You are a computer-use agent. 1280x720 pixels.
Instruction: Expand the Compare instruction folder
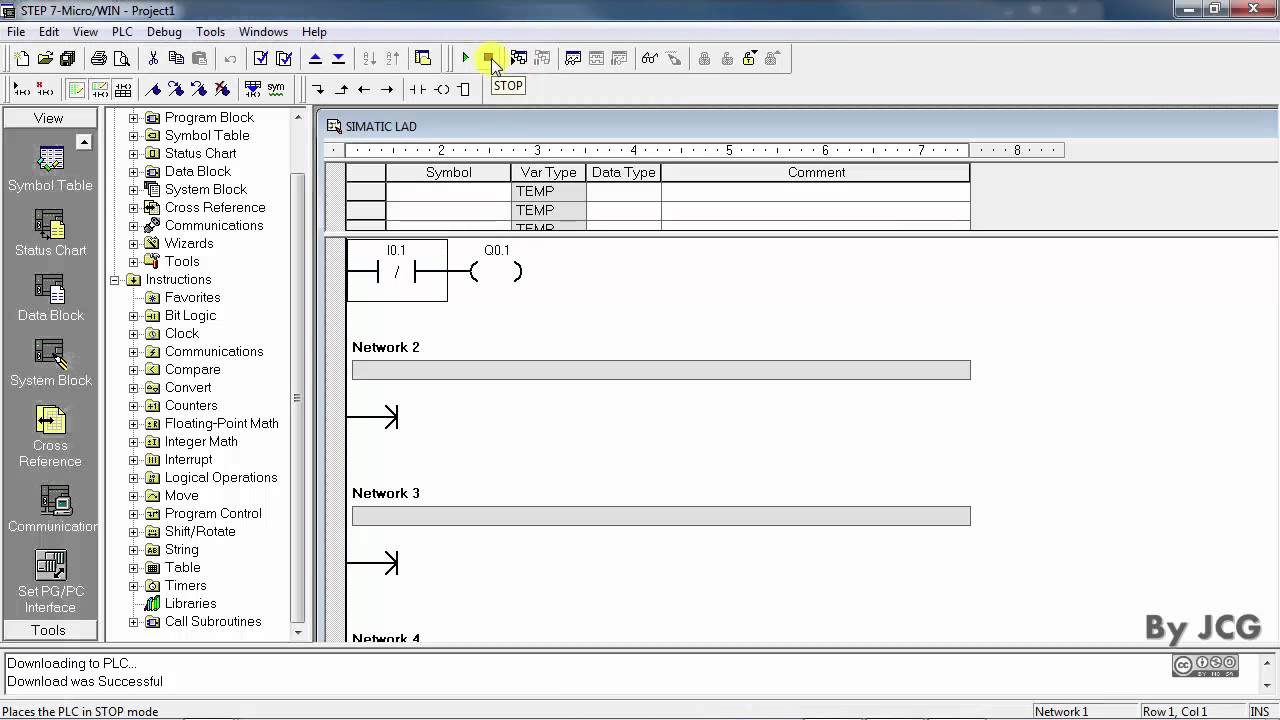134,370
